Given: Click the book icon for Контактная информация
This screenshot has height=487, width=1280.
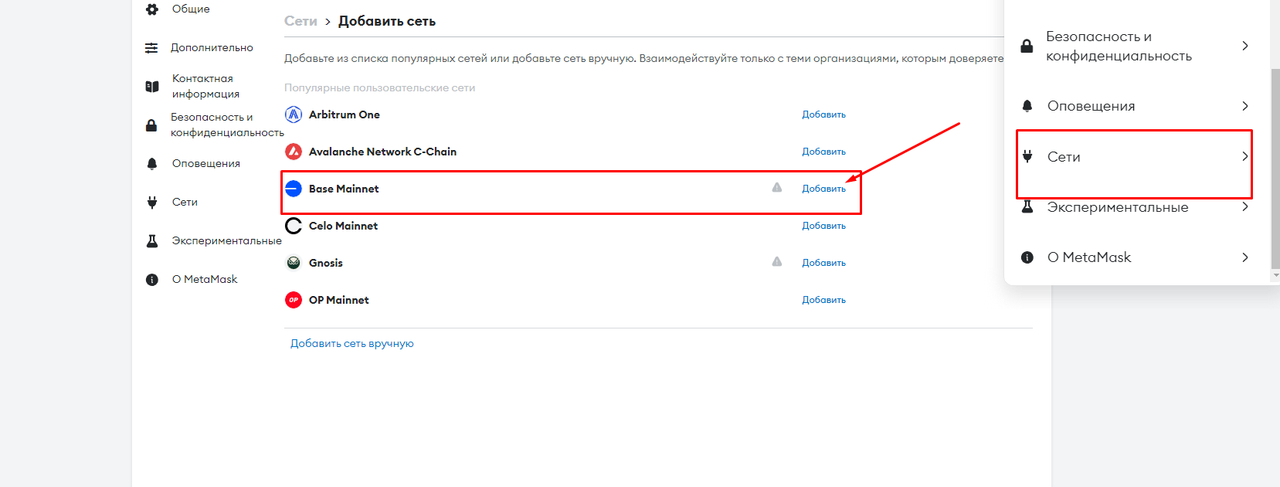Looking at the screenshot, I should tap(152, 86).
